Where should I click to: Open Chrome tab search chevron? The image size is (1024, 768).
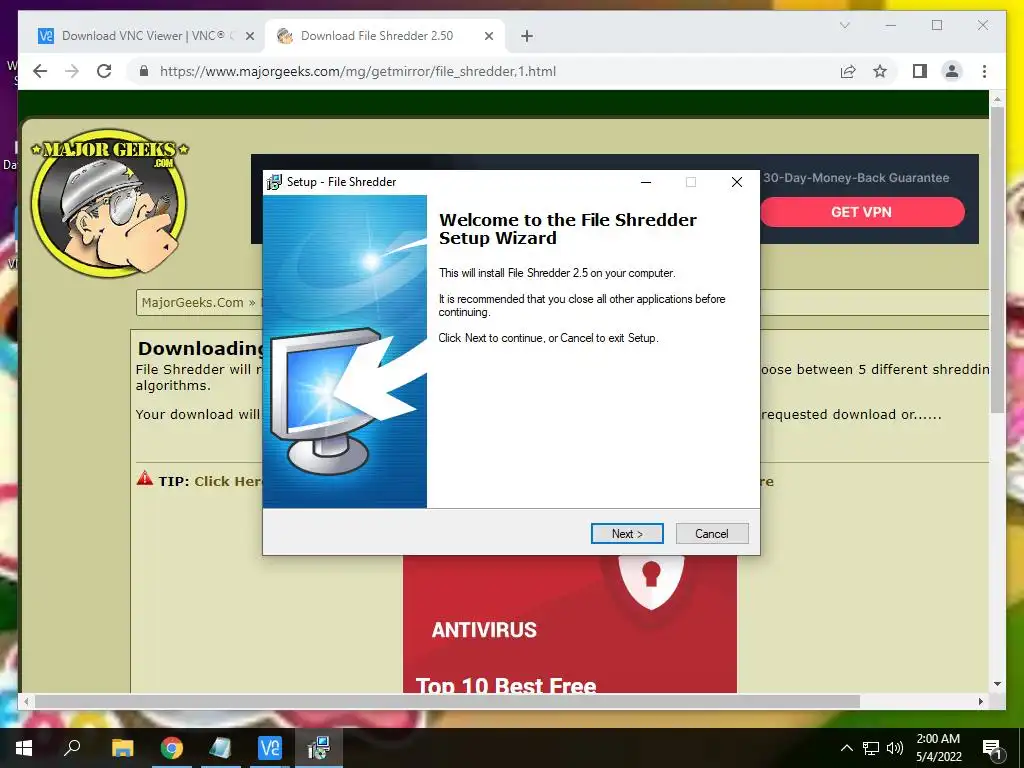tap(844, 25)
